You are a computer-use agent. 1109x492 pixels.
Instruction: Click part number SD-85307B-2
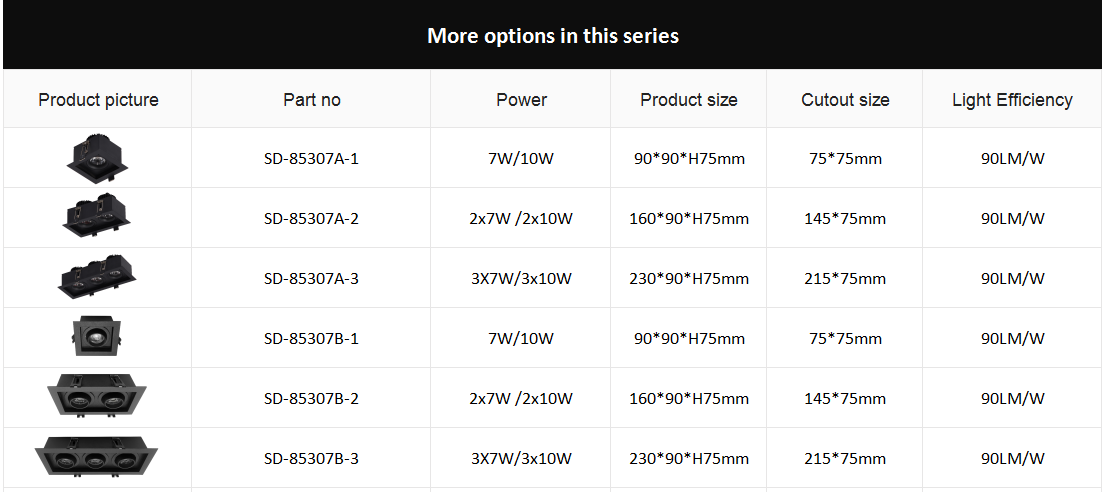point(311,399)
